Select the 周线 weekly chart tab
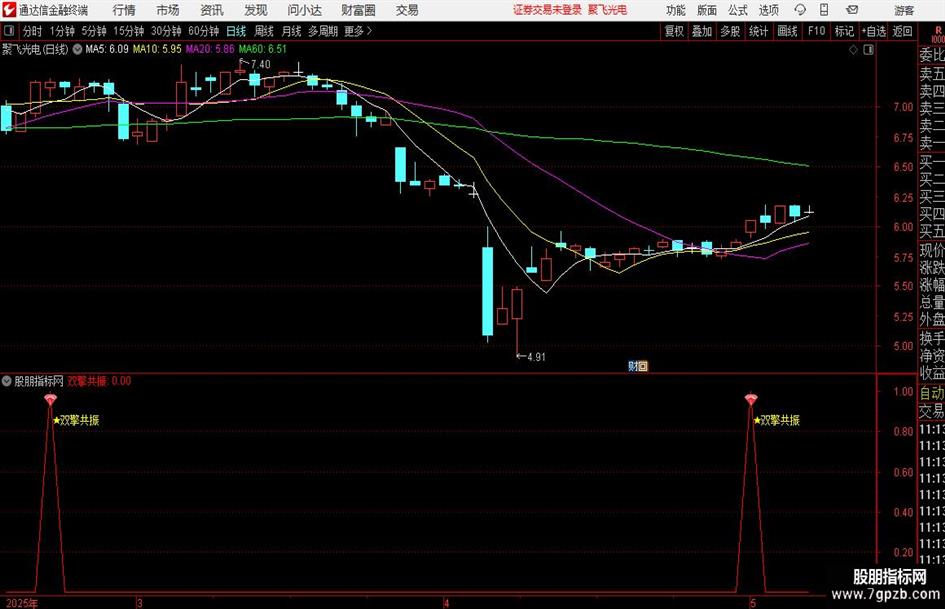 point(264,31)
